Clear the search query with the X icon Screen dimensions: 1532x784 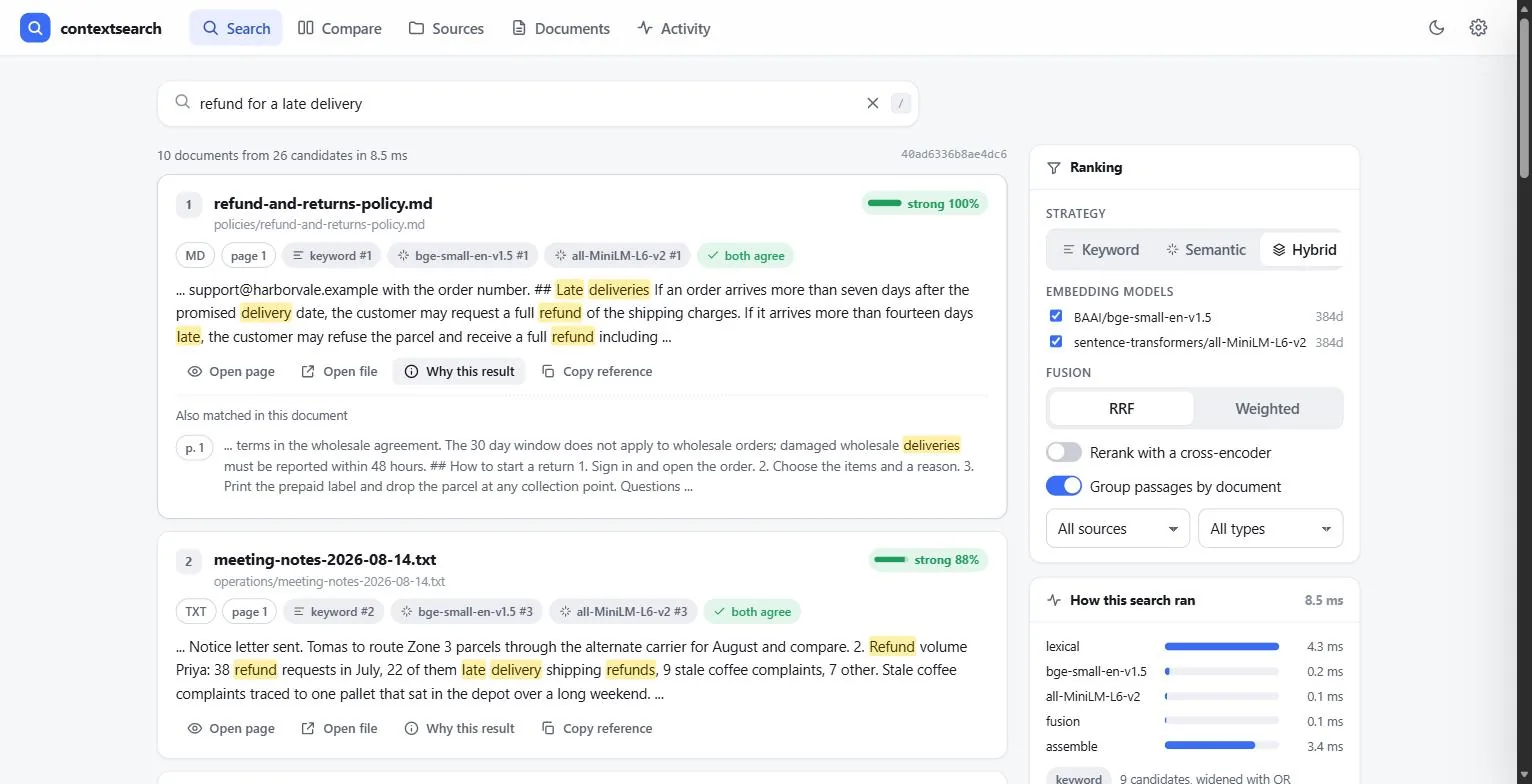pos(872,103)
